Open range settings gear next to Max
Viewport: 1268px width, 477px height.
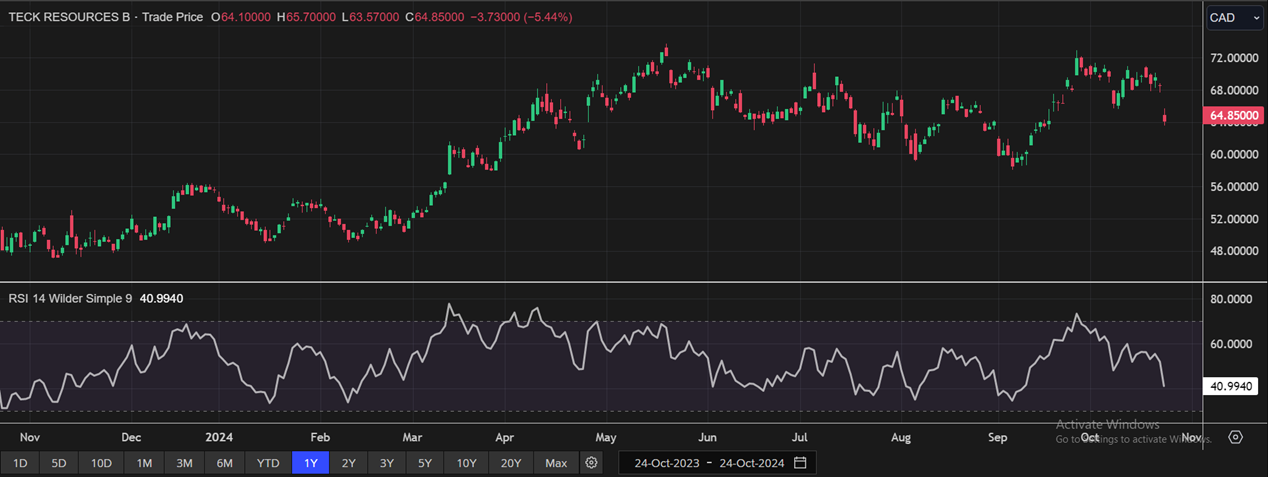point(592,463)
